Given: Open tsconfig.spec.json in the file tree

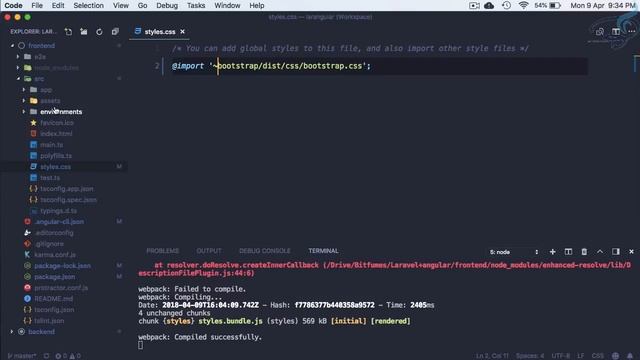Looking at the screenshot, I should coord(68,200).
